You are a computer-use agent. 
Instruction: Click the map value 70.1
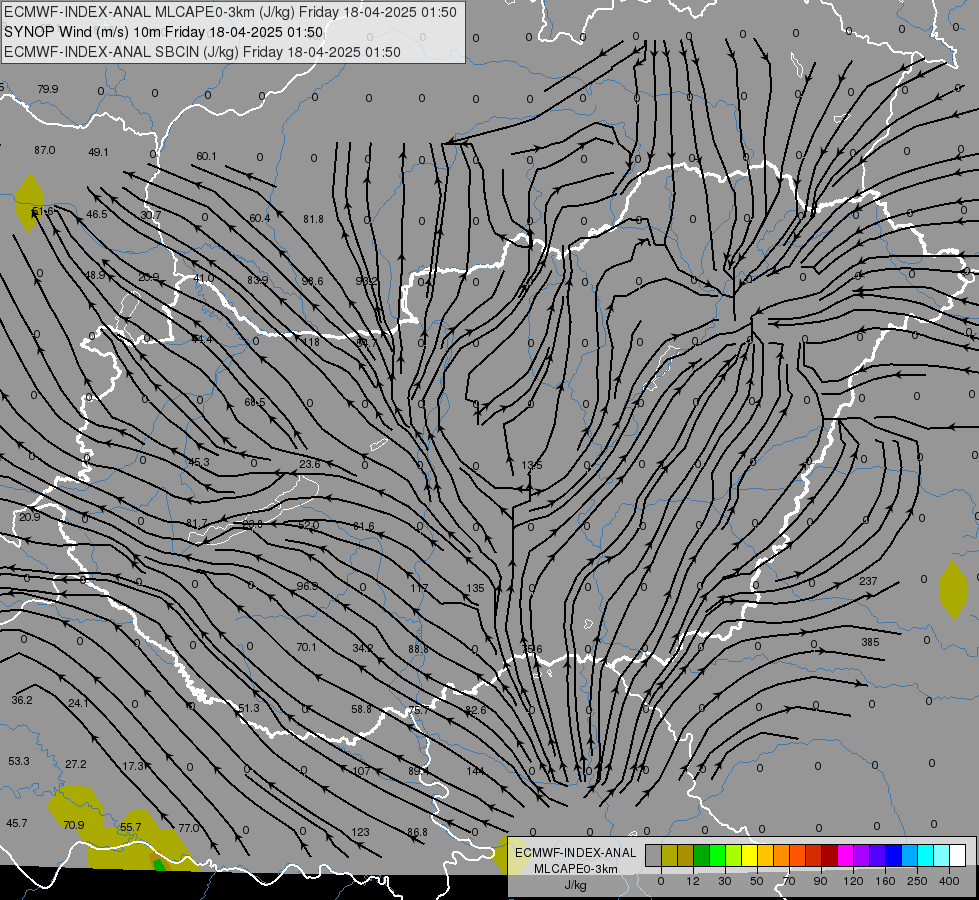306,648
